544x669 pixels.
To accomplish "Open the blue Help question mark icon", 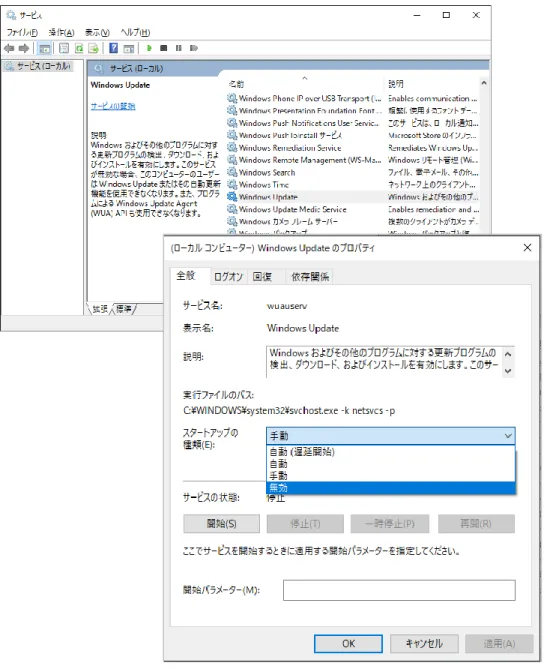I will 113,48.
